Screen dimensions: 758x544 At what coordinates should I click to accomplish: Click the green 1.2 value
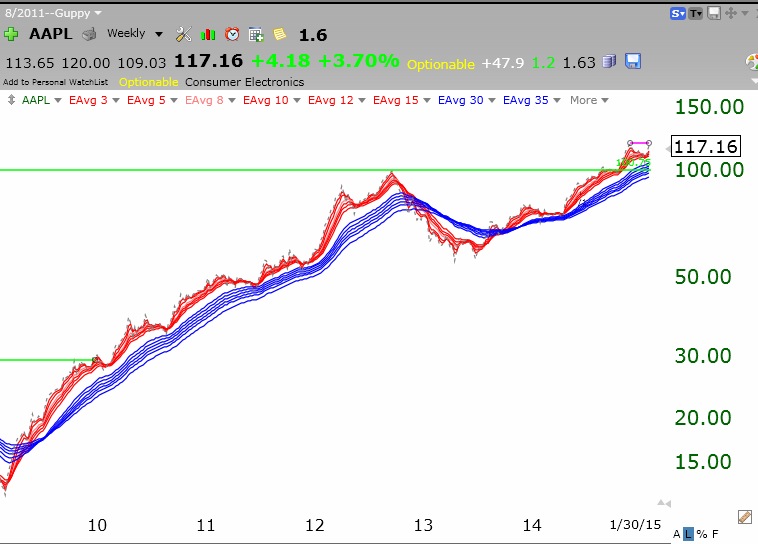(x=543, y=63)
